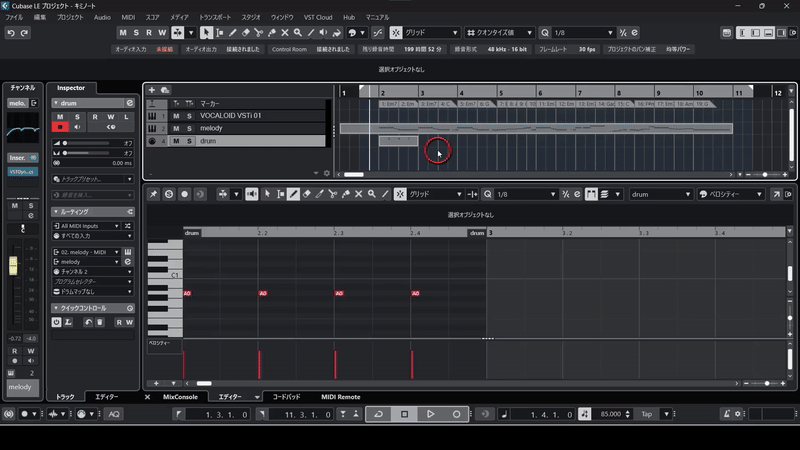
Task: Adjust the channel volume fader
Action: [13, 265]
